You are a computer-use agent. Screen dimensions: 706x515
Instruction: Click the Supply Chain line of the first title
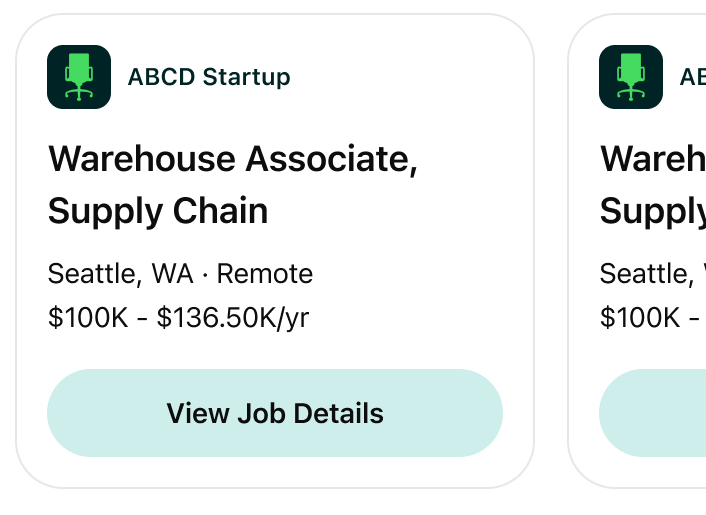pyautogui.click(x=158, y=211)
